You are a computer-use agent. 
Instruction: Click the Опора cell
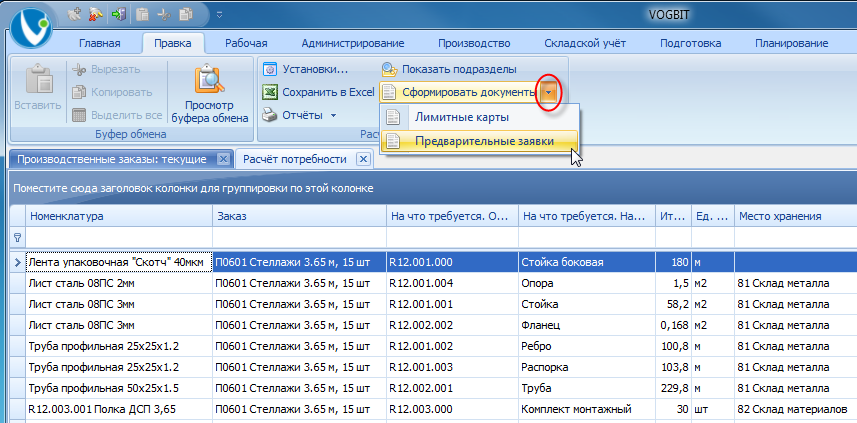[x=587, y=283]
